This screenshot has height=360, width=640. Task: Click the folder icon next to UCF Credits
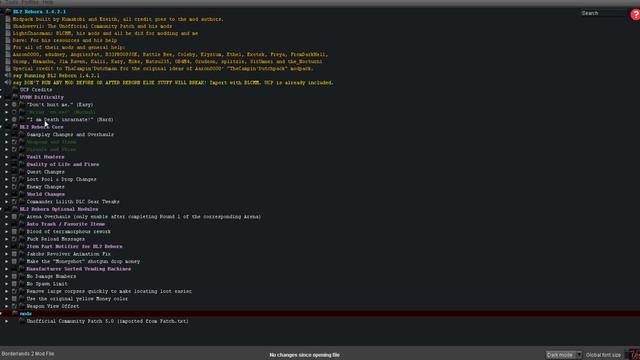[x=15, y=90]
